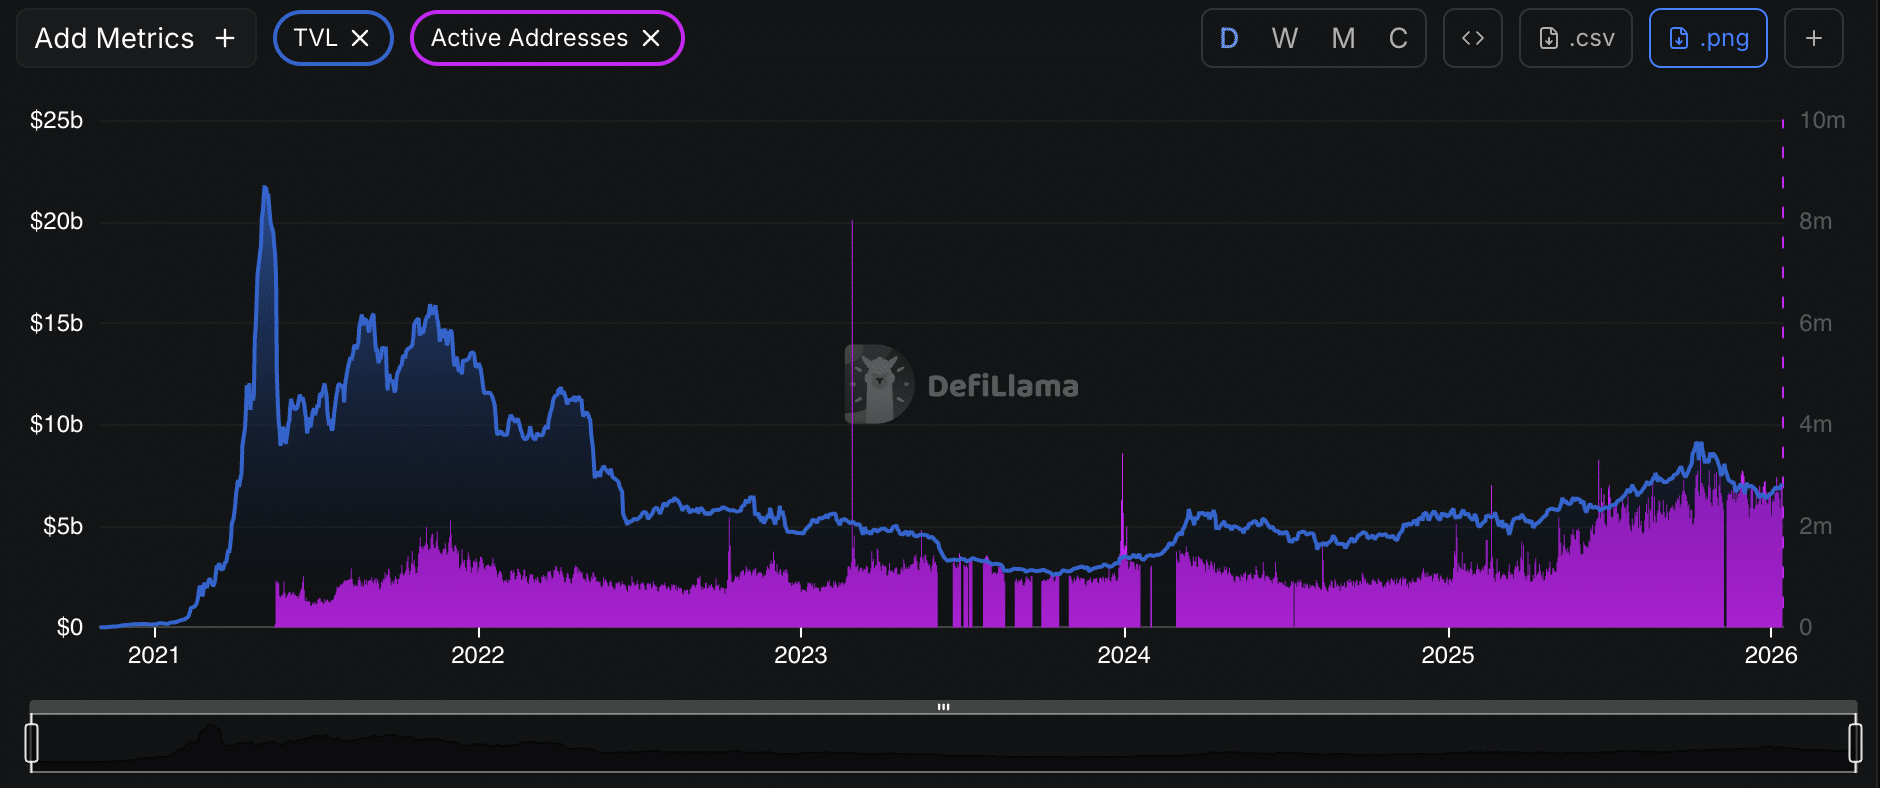The height and width of the screenshot is (788, 1880).
Task: Click the center grip of range selector
Action: point(943,707)
